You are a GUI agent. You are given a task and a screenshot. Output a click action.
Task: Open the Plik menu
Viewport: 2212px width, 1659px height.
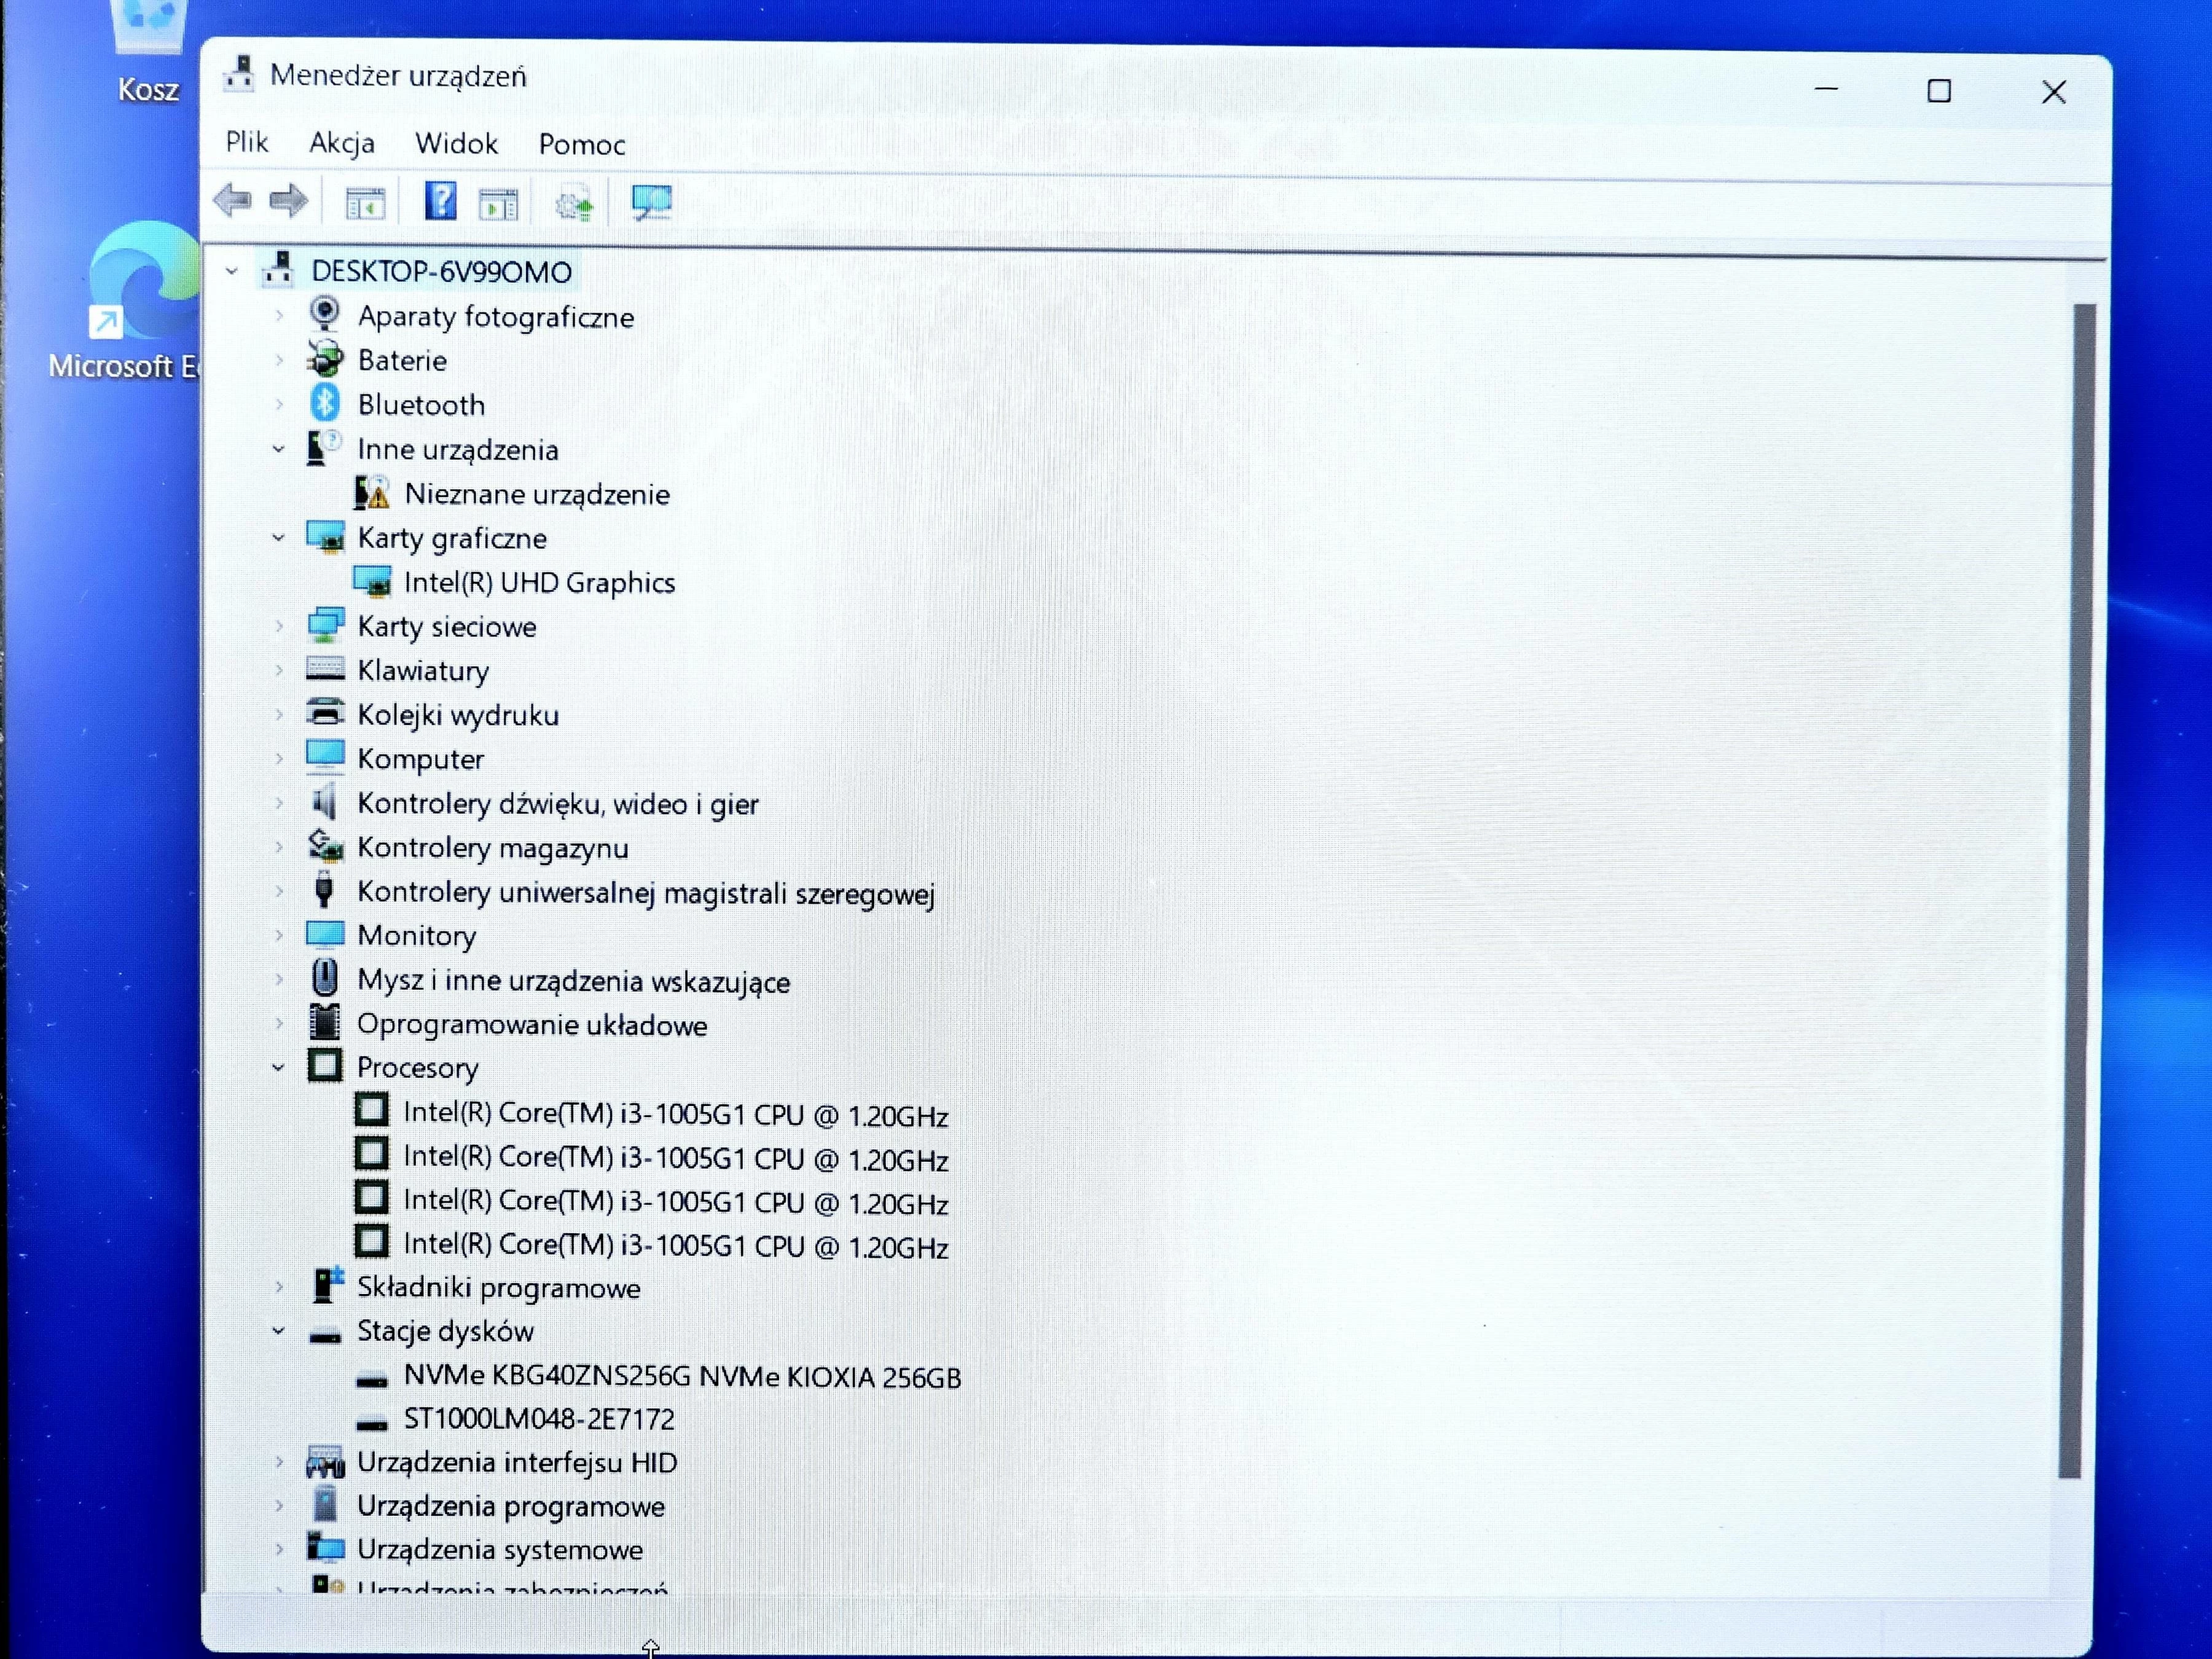click(246, 142)
